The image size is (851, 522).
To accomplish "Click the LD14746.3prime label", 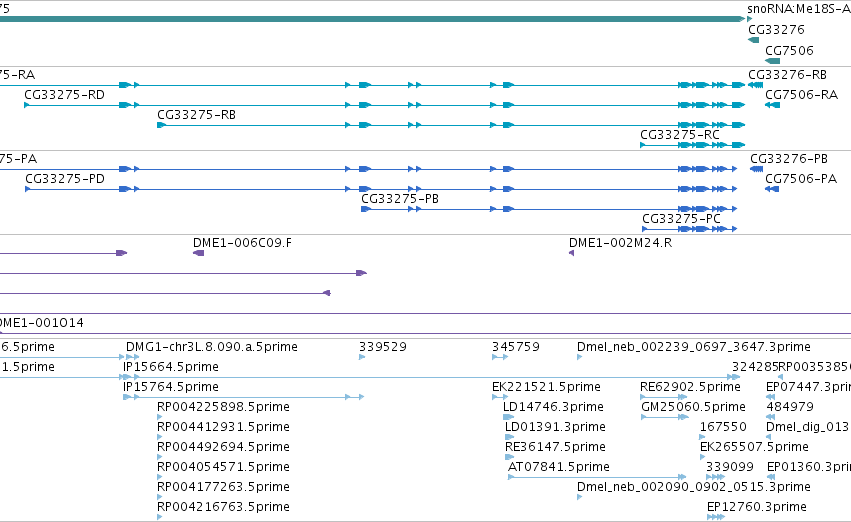I will coord(553,408).
